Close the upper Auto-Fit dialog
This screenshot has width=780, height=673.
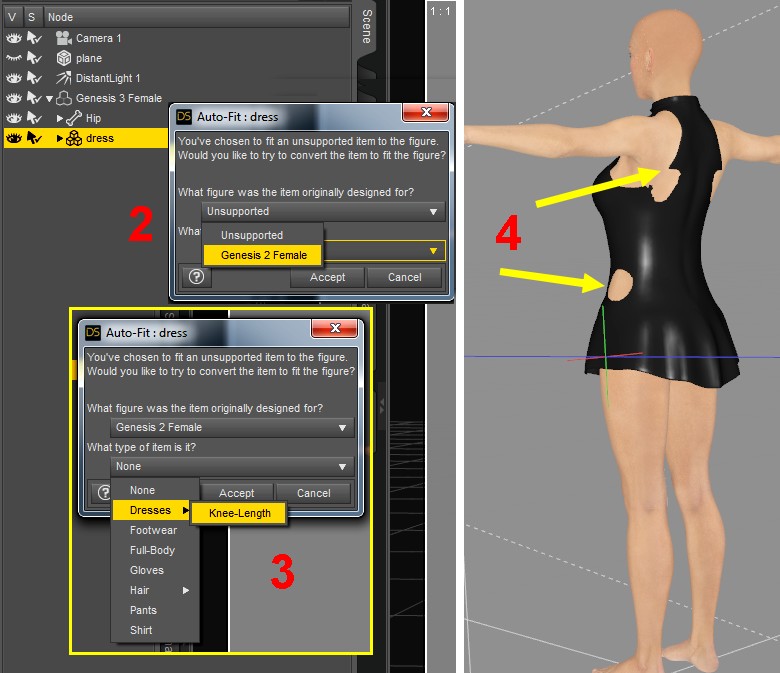tap(426, 112)
